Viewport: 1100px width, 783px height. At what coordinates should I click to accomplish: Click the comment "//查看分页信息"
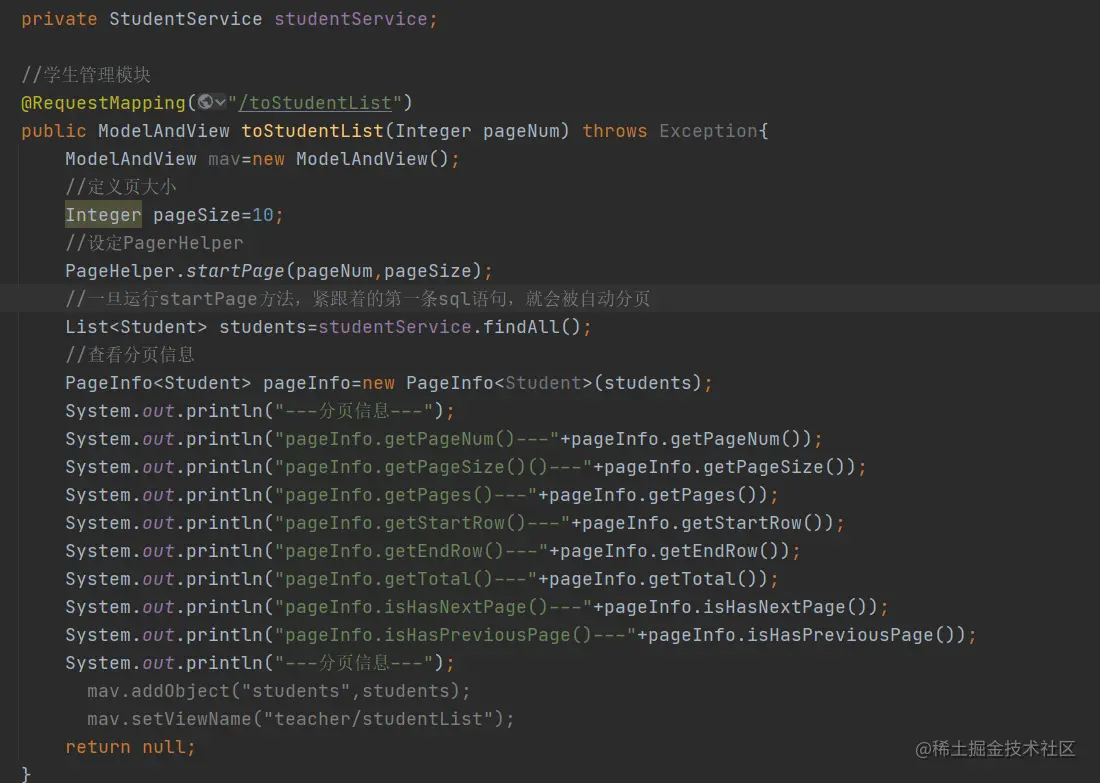130,354
